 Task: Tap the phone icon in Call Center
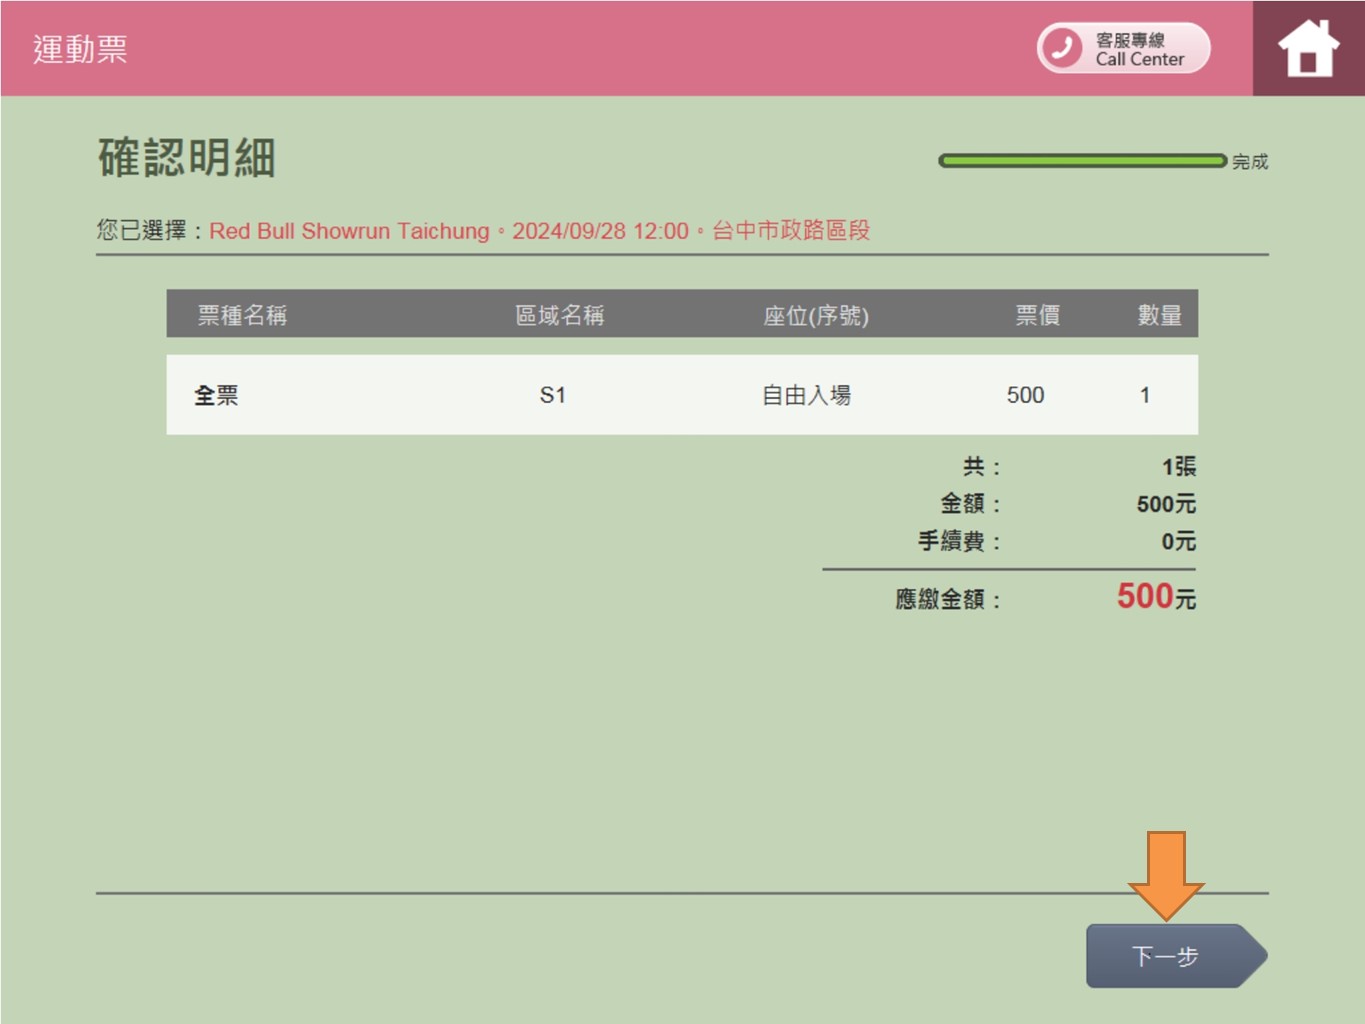1062,48
